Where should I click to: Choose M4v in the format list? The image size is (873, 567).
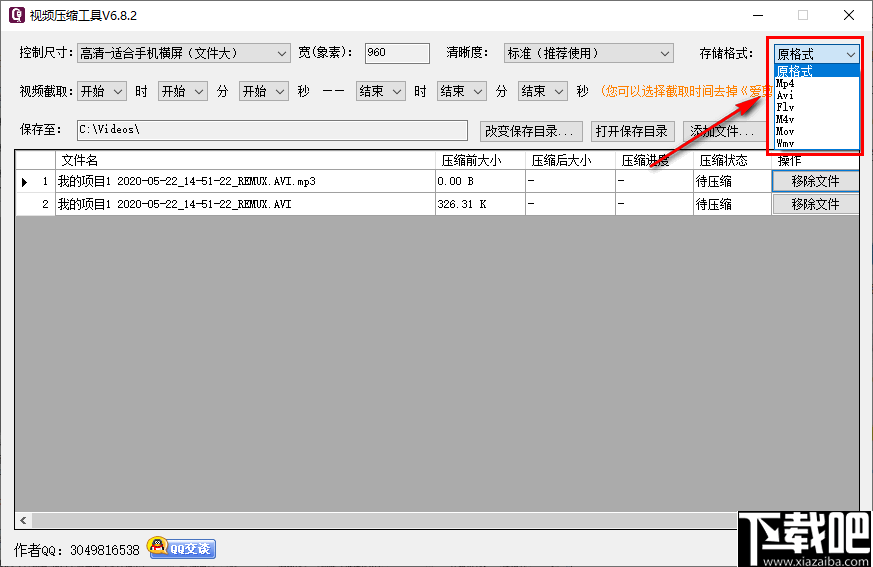click(x=816, y=119)
